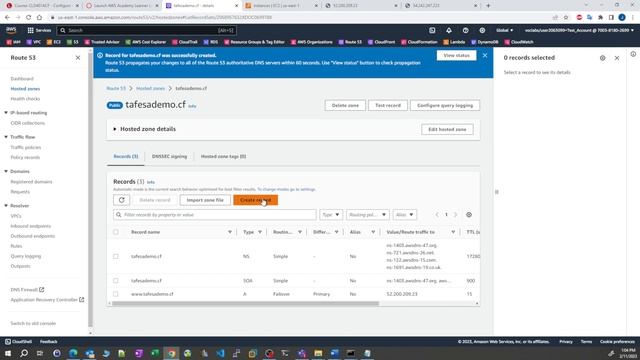Open the notifications bell
This screenshot has height=360, width=640.
(x=449, y=30)
